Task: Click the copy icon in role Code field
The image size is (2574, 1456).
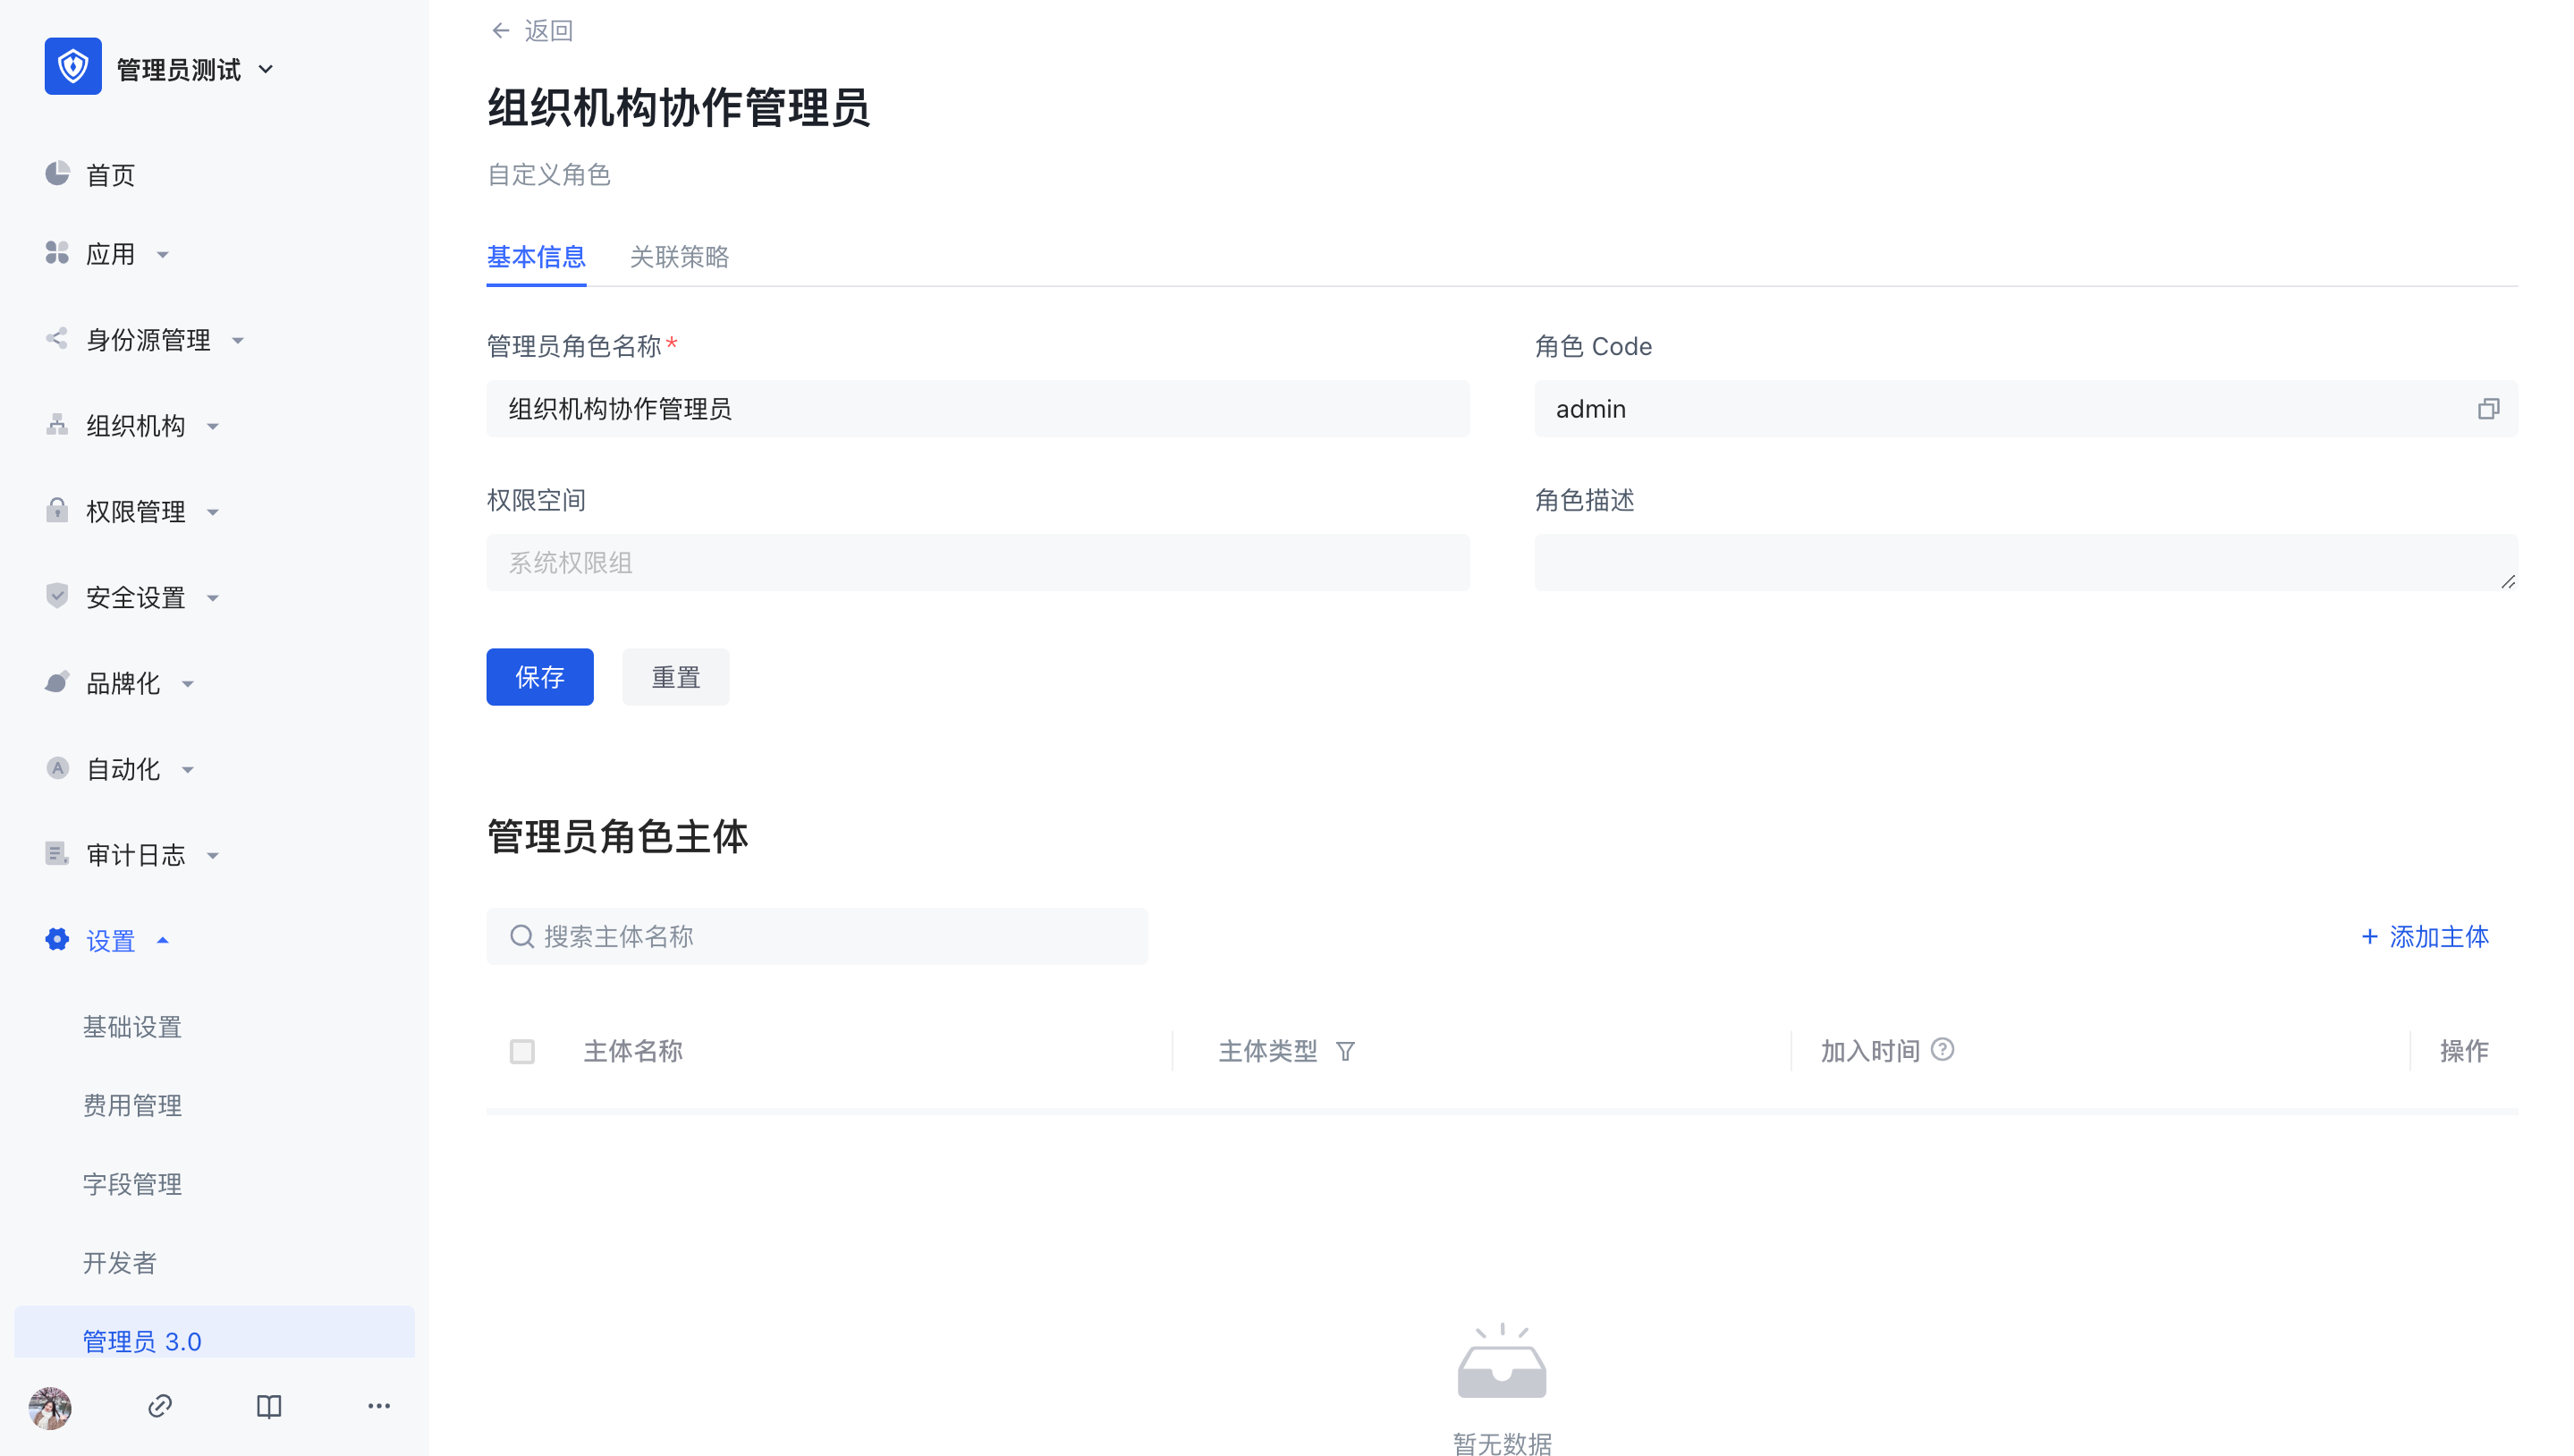Action: tap(2487, 409)
